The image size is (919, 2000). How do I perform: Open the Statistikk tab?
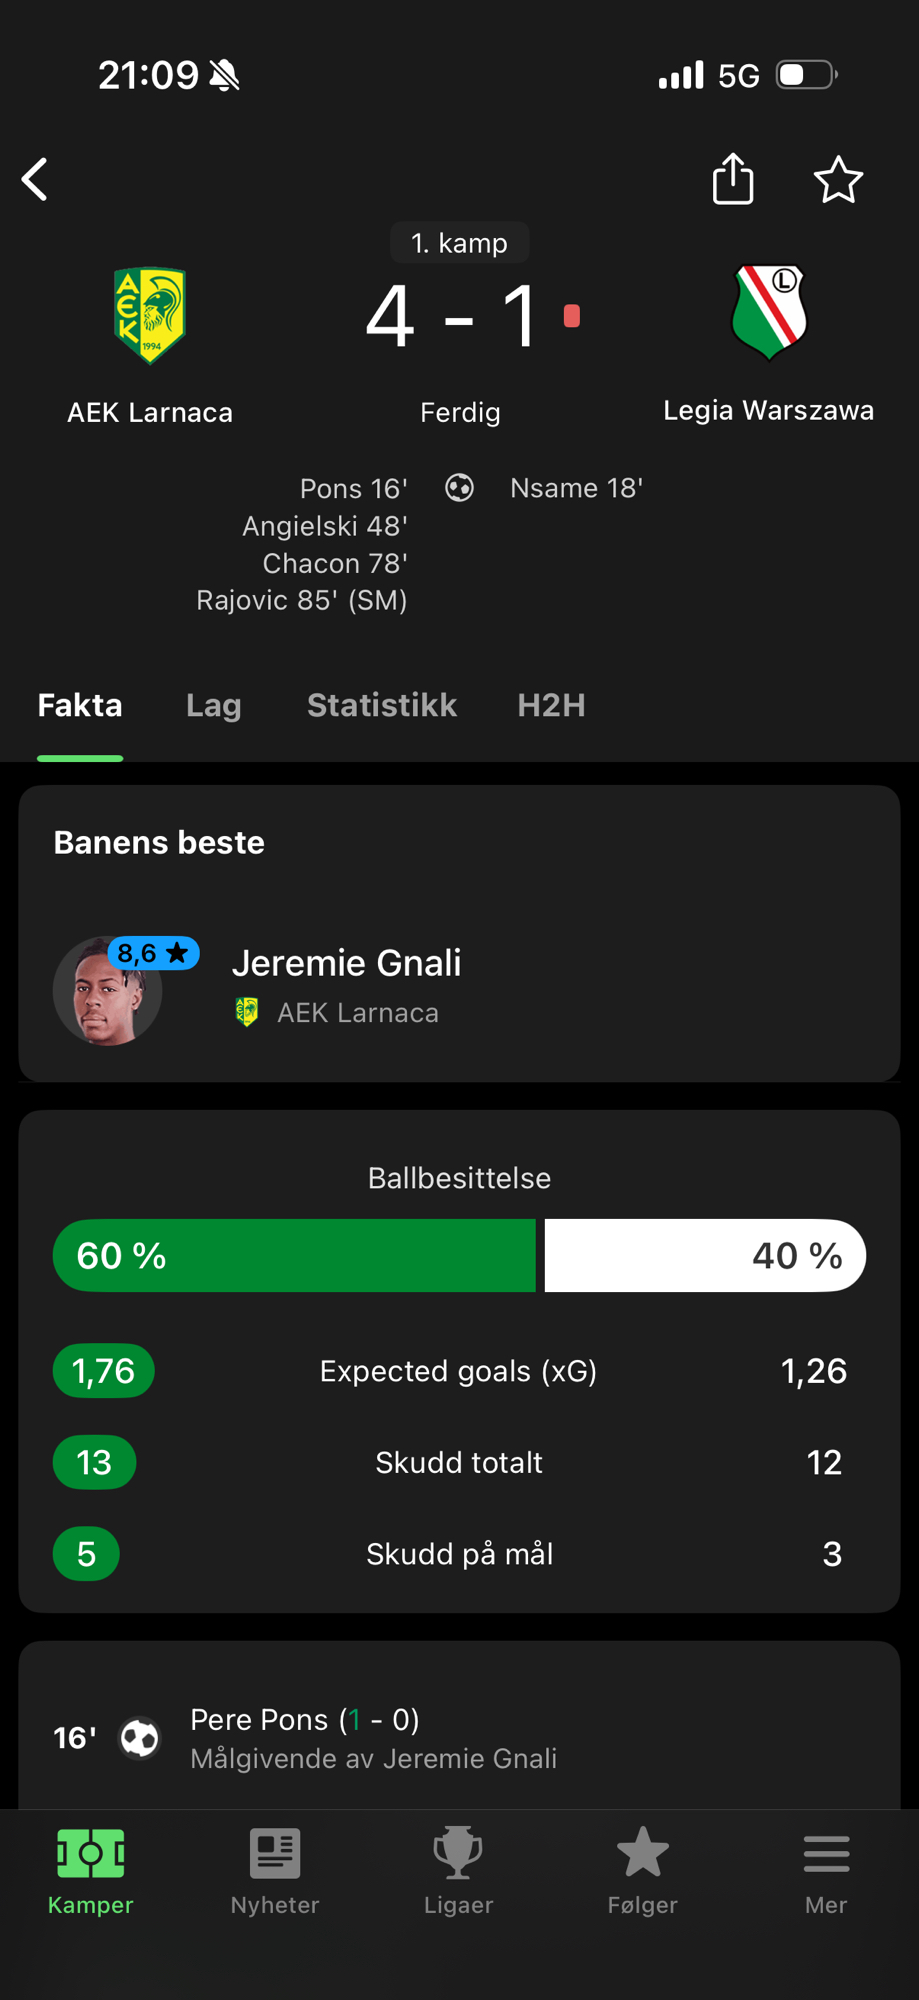382,706
